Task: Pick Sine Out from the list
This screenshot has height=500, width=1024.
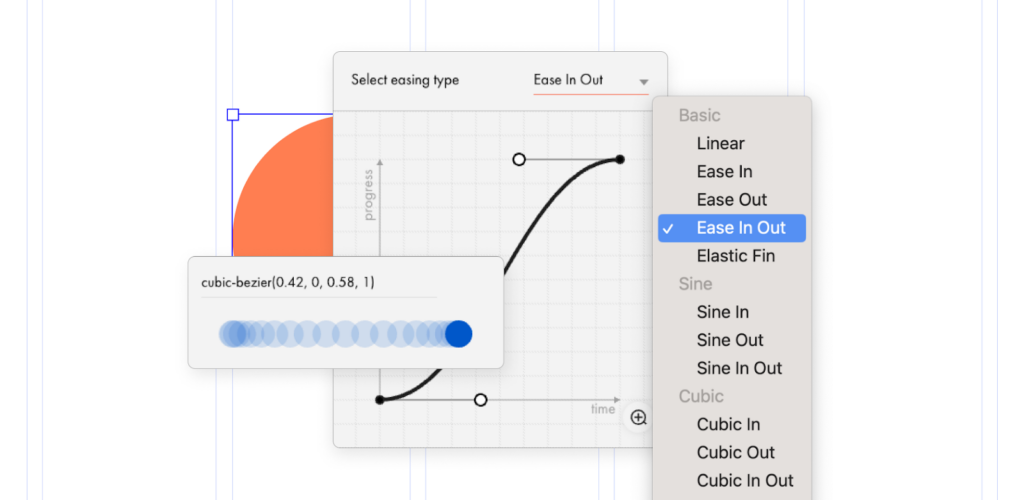Action: tap(729, 340)
